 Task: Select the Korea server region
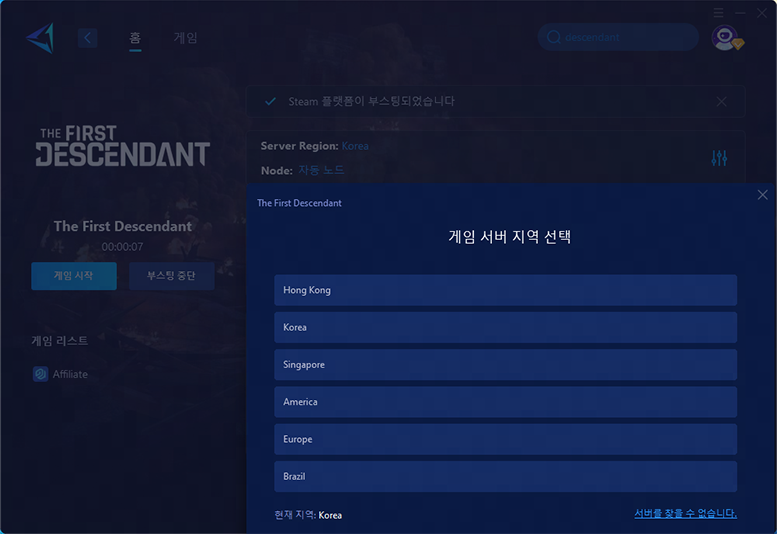coord(505,327)
